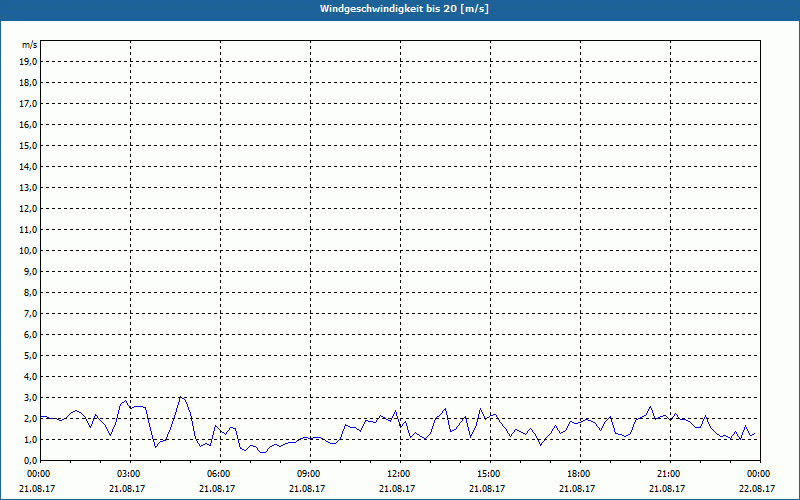This screenshot has width=800, height=500.
Task: Click the '21:00' time label
Action: click(x=670, y=474)
